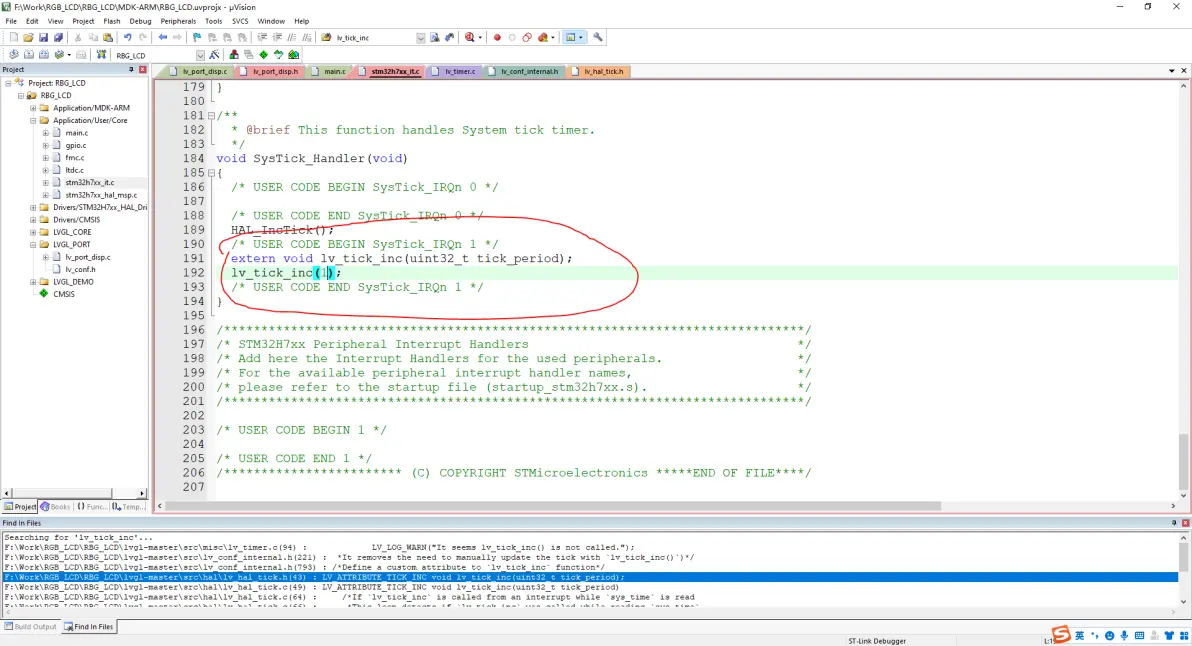The height and width of the screenshot is (646, 1192).
Task: Expand main.c file node in project tree
Action: click(x=45, y=133)
